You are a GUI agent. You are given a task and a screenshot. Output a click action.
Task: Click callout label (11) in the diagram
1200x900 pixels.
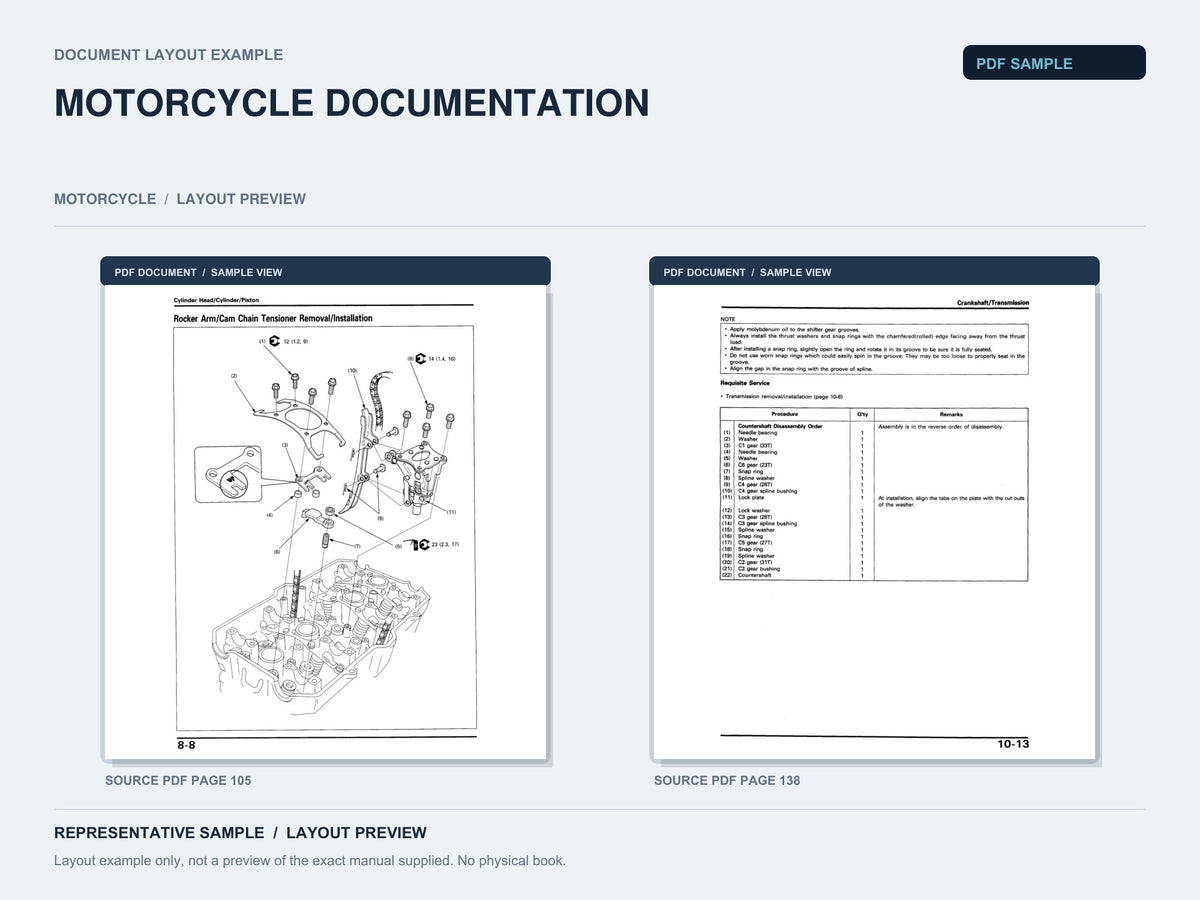[x=451, y=511]
